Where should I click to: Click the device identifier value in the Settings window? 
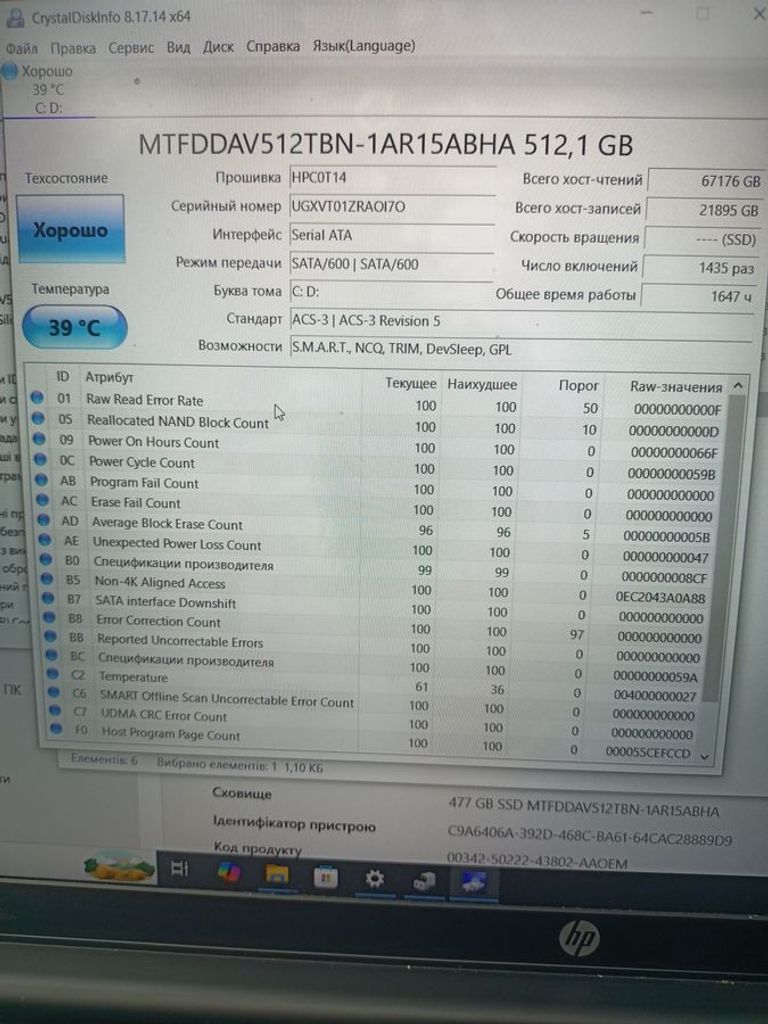tap(590, 835)
